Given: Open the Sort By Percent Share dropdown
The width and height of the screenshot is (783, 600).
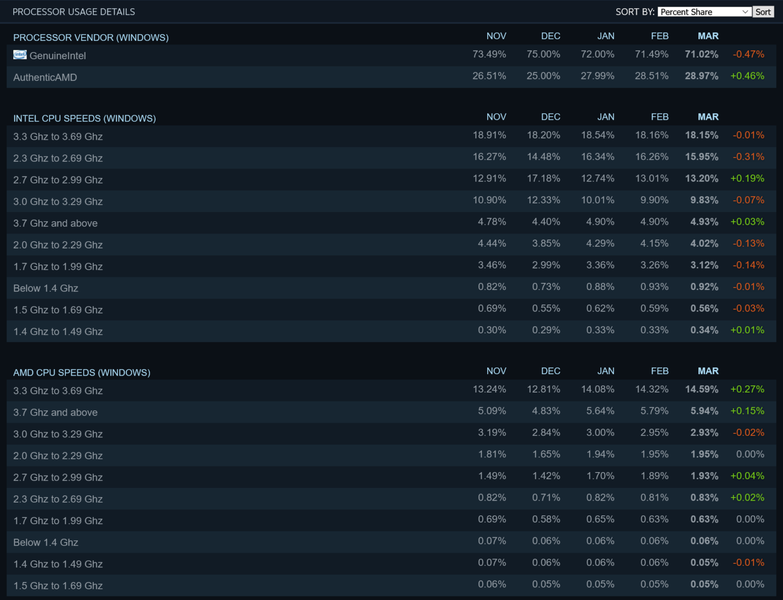Looking at the screenshot, I should [x=704, y=12].
